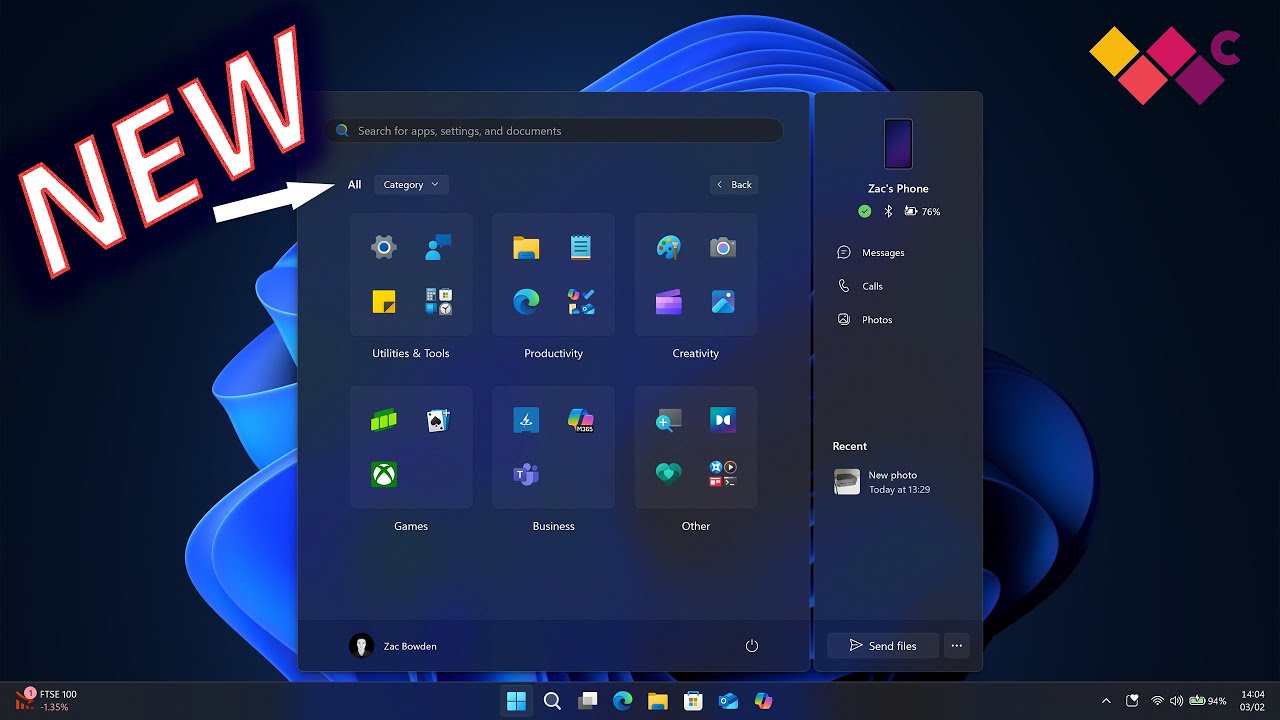Expand hidden icons with the tray chevron
This screenshot has height=720, width=1280.
pos(1106,701)
